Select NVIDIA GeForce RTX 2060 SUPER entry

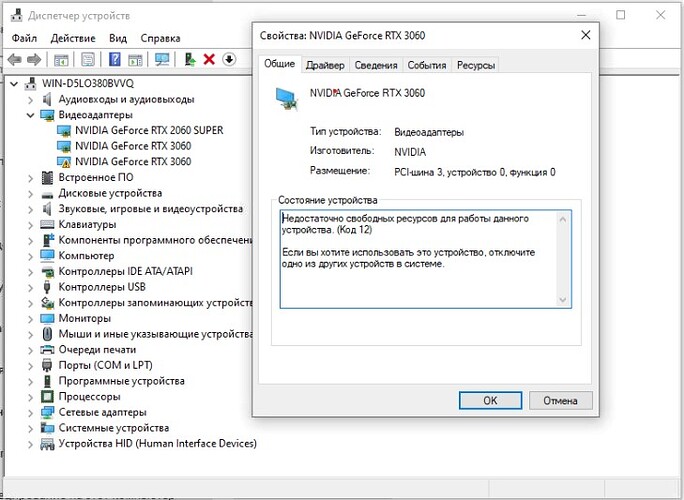click(149, 130)
